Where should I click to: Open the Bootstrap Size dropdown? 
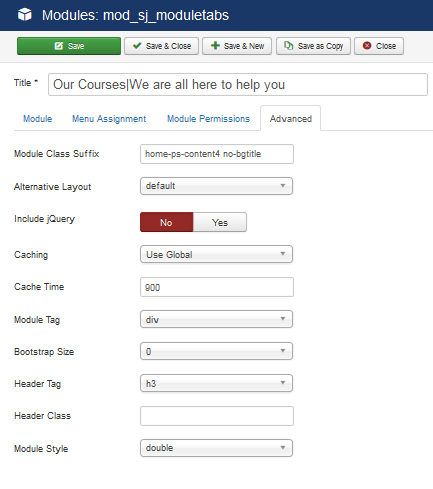pyautogui.click(x=216, y=351)
